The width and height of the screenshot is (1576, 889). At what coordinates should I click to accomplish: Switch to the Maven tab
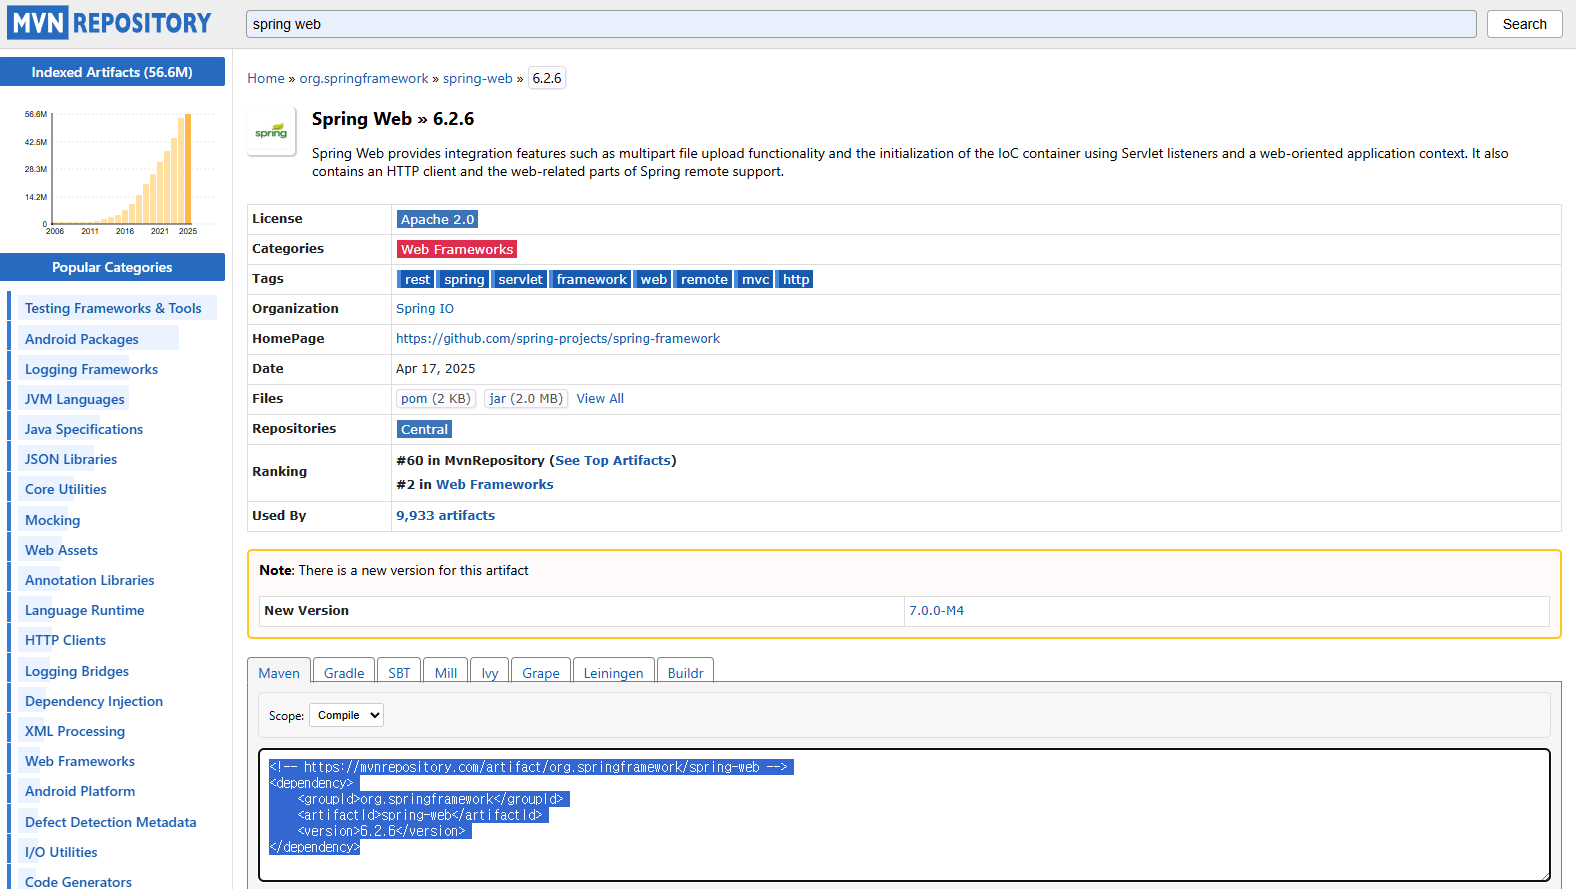pos(279,673)
